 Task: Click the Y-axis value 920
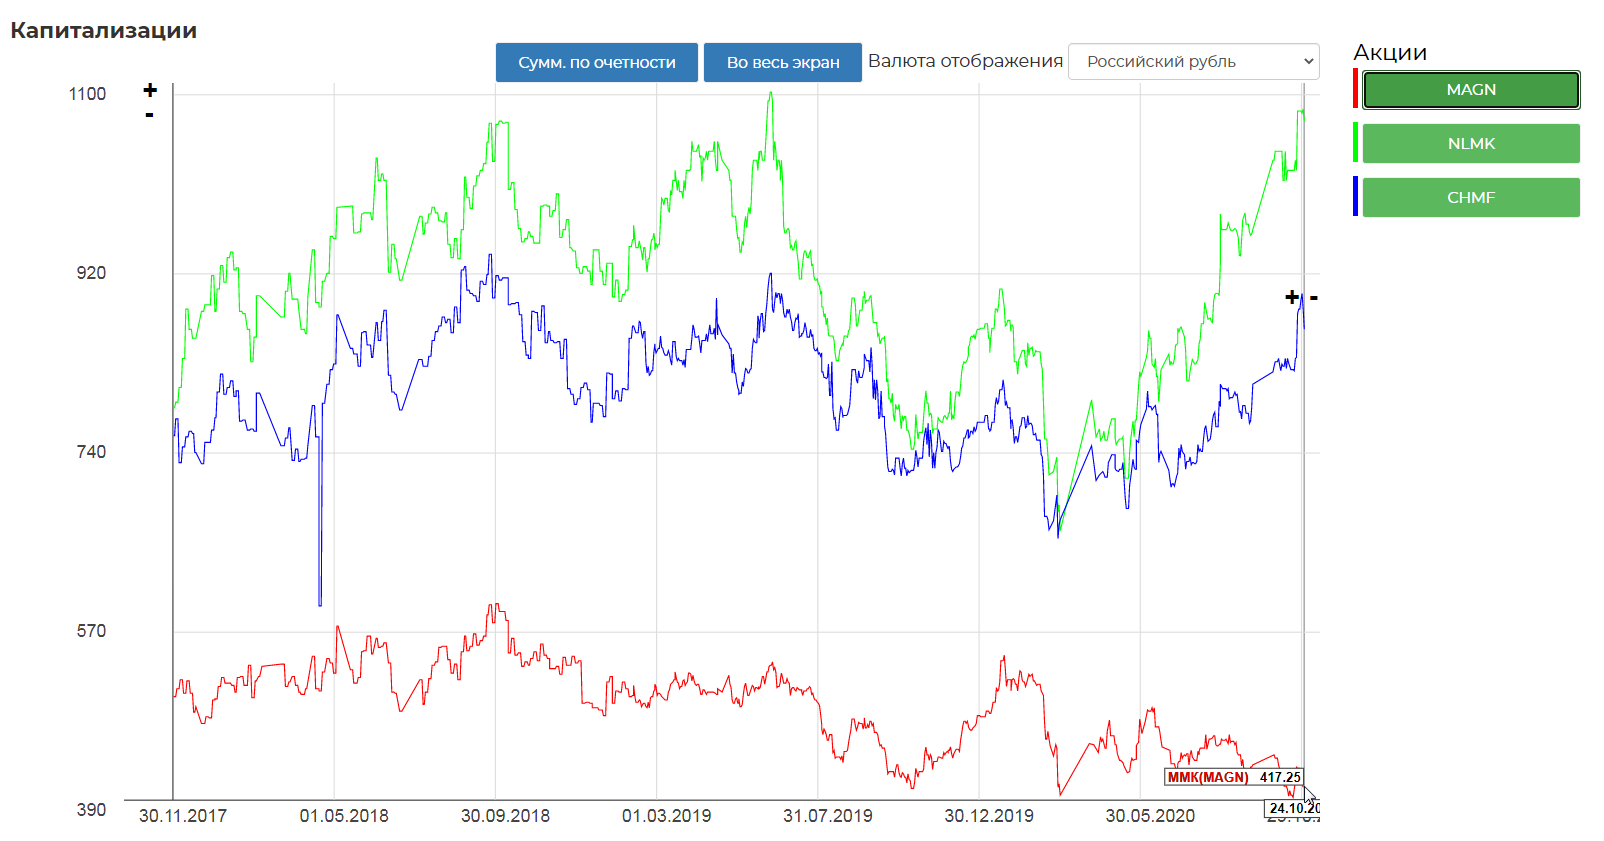pyautogui.click(x=91, y=273)
